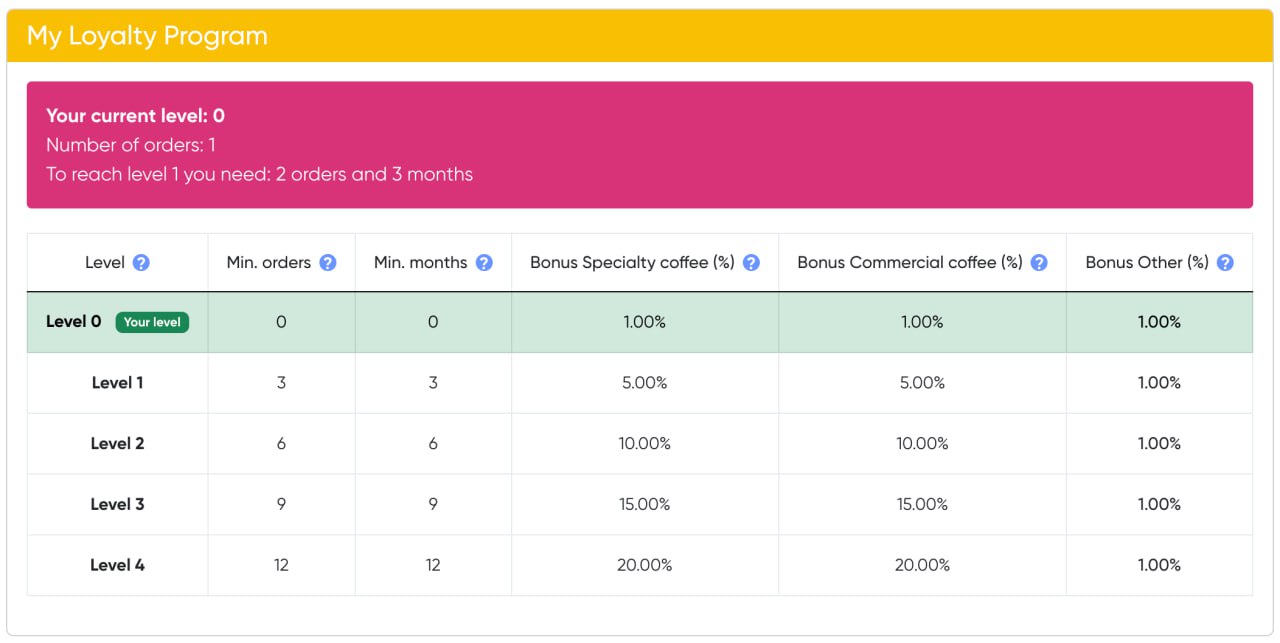Click the question mark beside Min. months
Viewport: 1280px width, 643px height.
click(484, 263)
